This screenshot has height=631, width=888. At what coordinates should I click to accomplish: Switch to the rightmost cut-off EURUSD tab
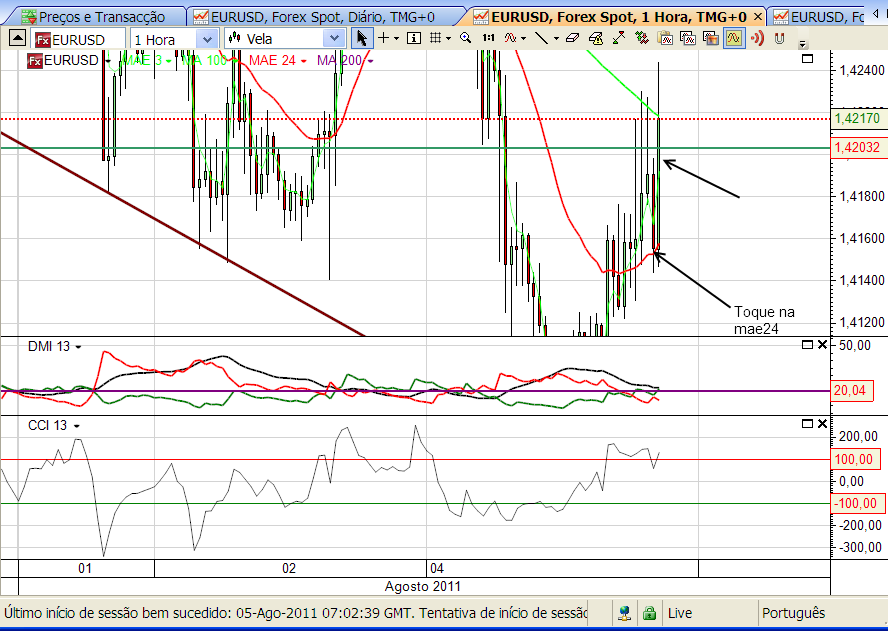pyautogui.click(x=818, y=17)
